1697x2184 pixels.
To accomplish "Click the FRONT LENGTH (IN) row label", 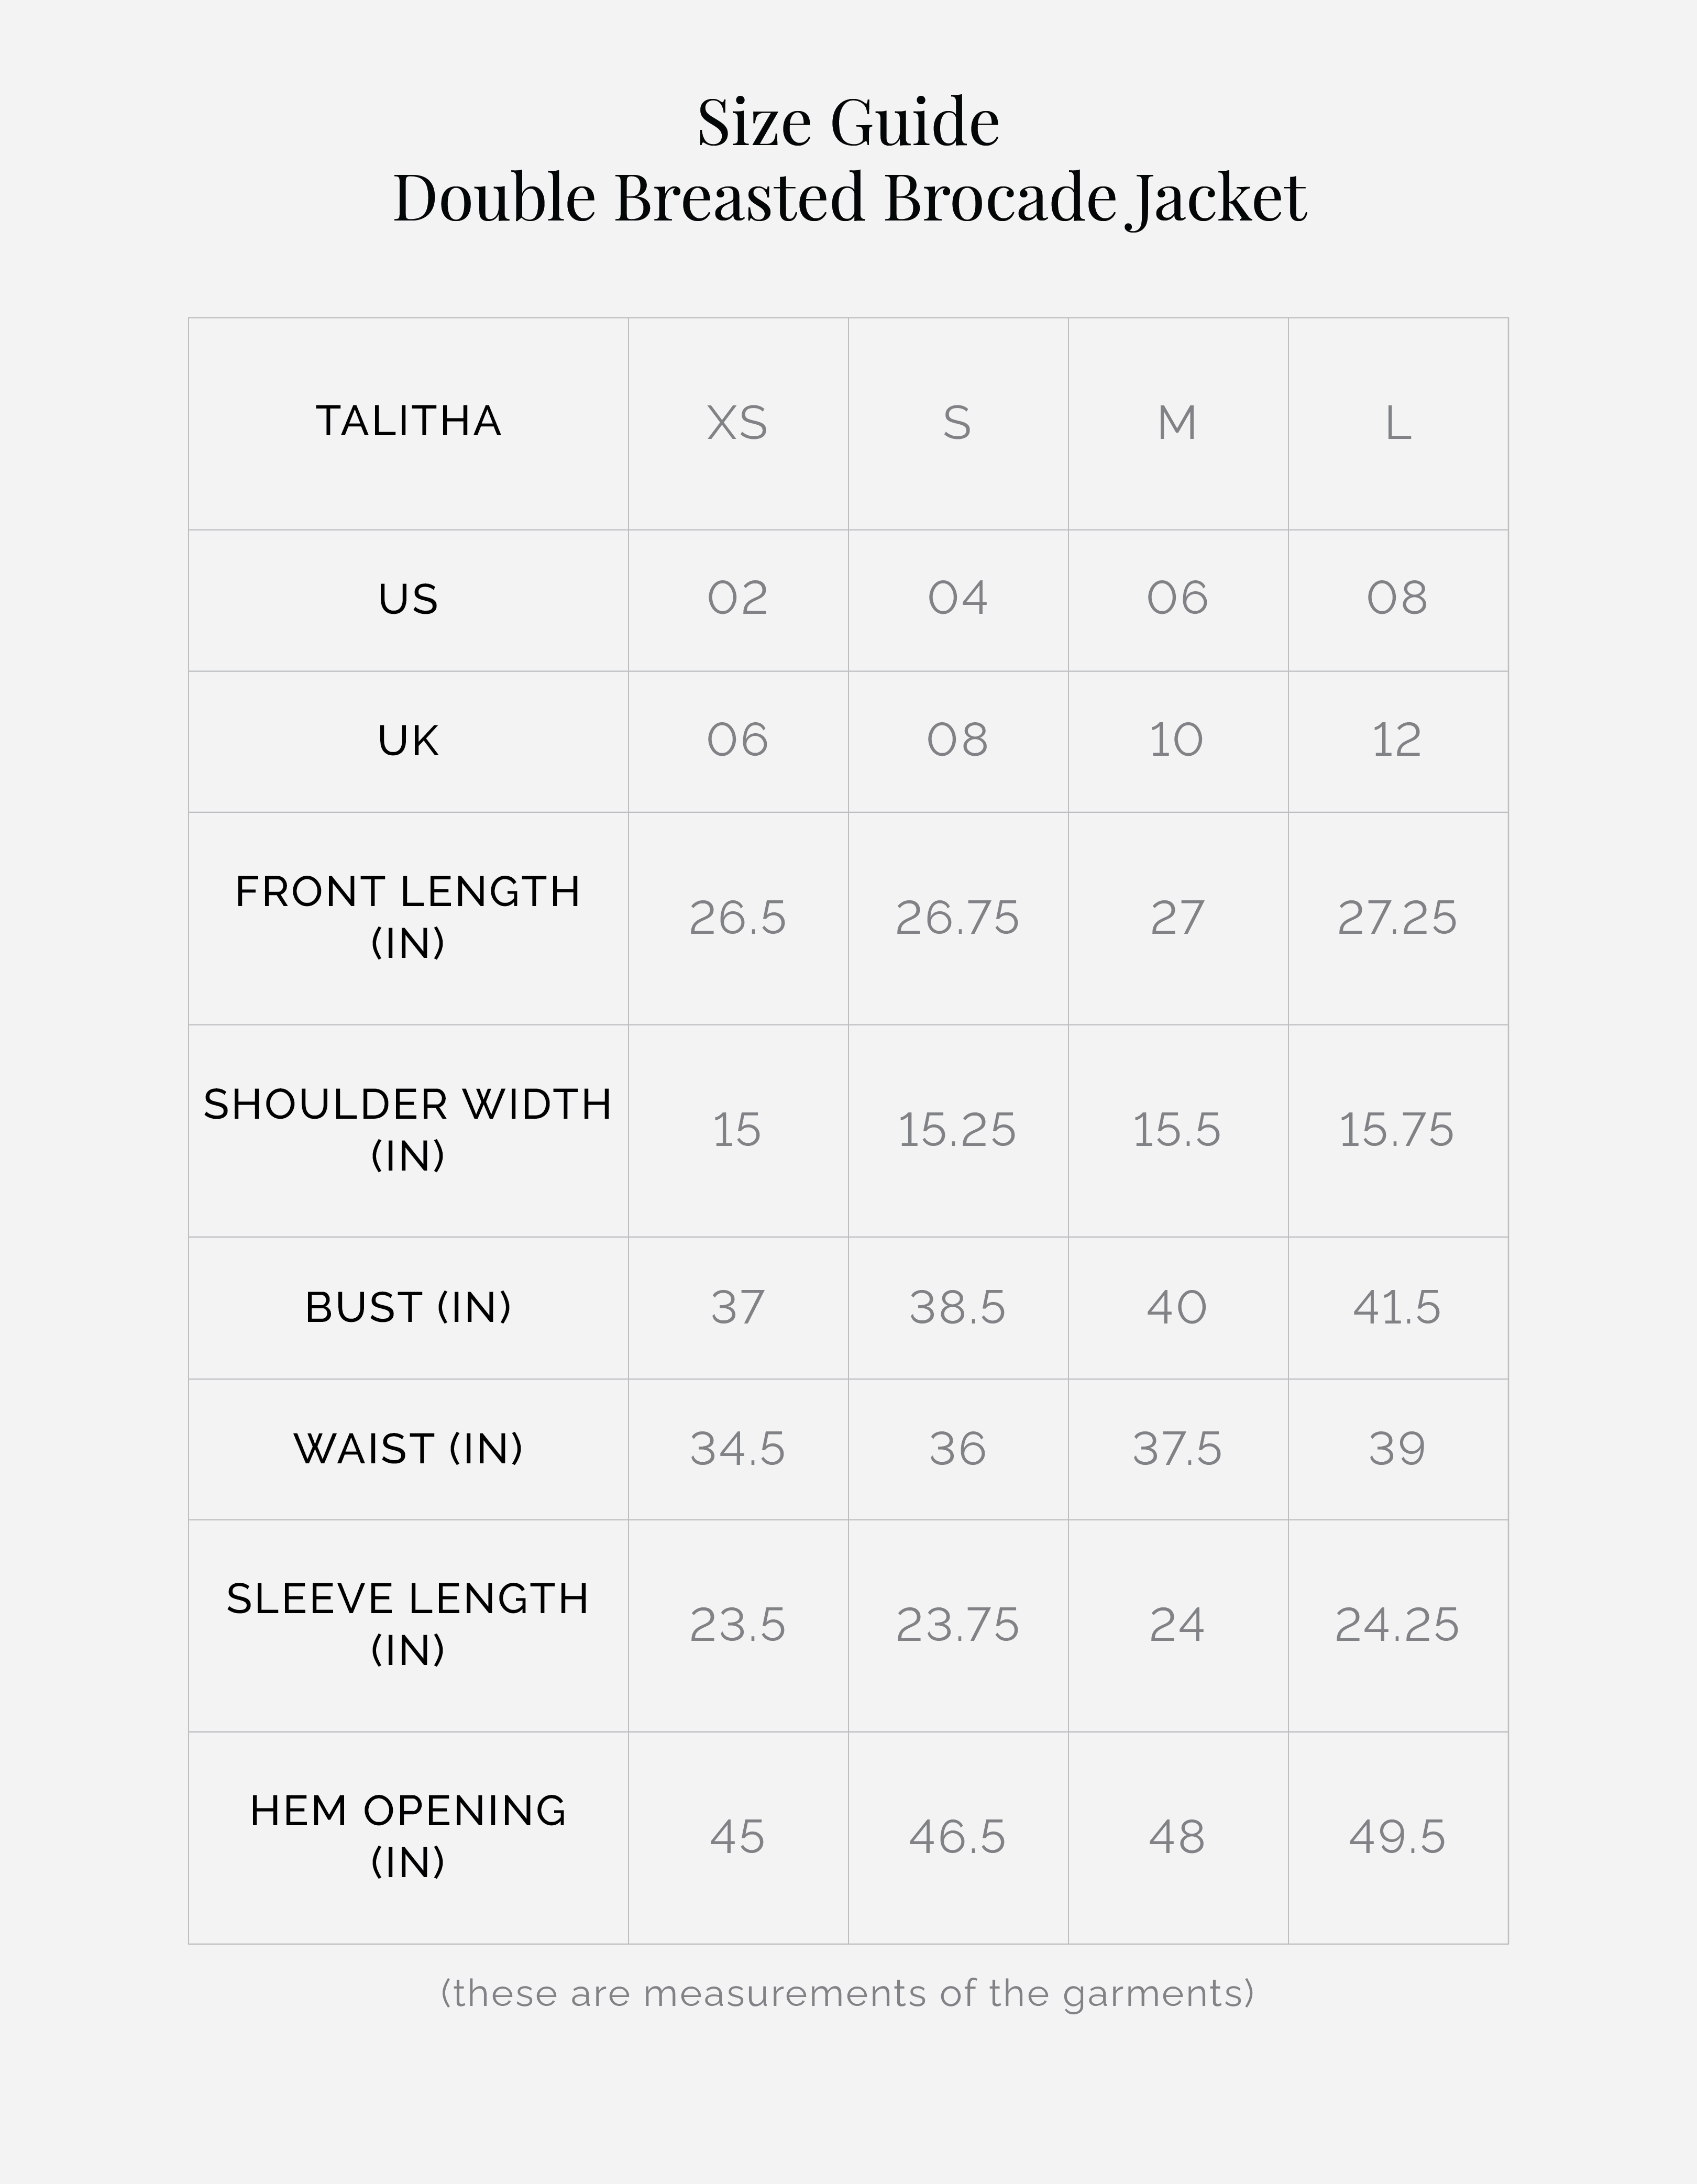I will tap(408, 917).
